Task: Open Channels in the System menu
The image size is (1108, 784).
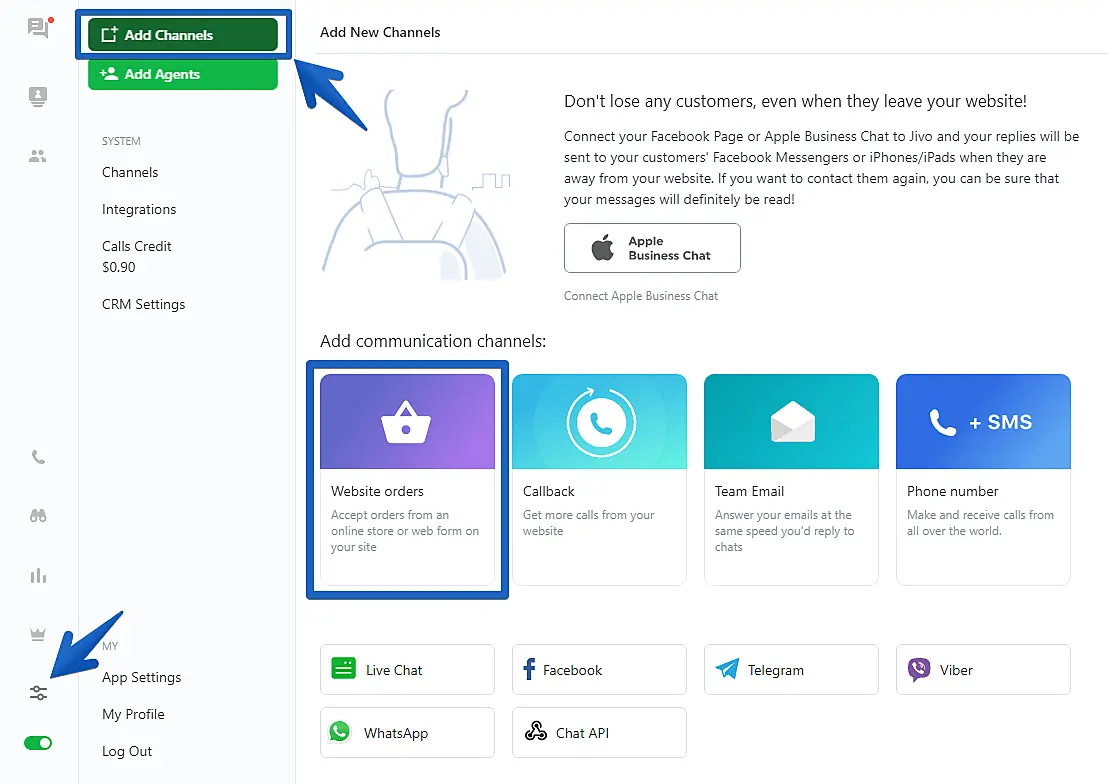Action: click(x=130, y=172)
